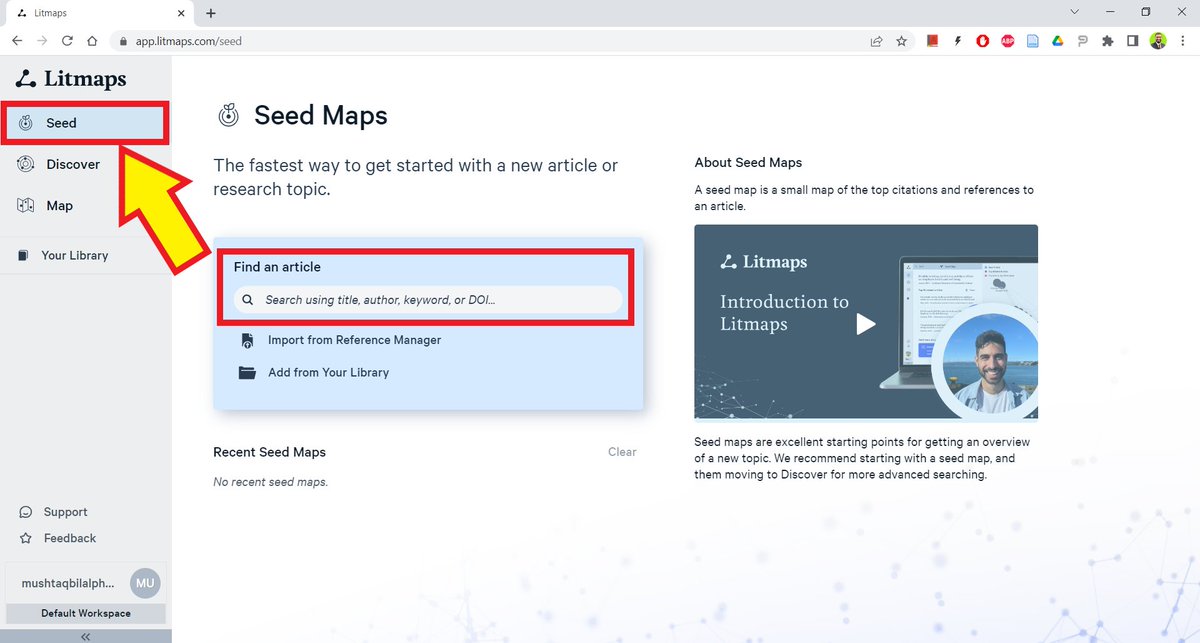Open Your Library from the sidebar
The width and height of the screenshot is (1200, 643).
(x=24, y=255)
